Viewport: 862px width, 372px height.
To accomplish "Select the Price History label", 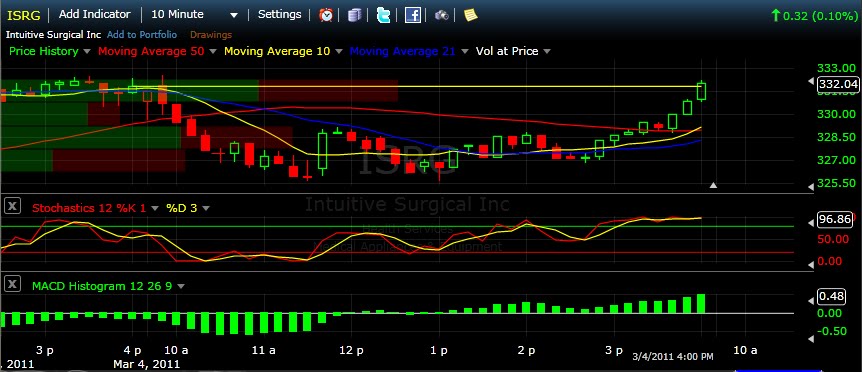I will (x=44, y=51).
